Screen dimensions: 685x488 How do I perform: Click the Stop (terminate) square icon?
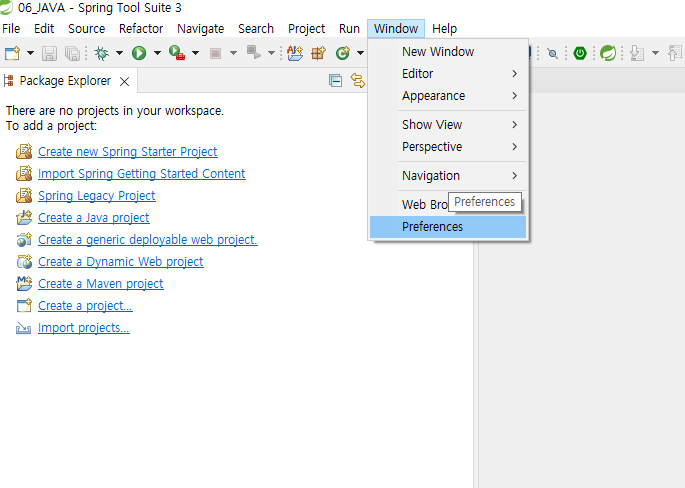215,53
